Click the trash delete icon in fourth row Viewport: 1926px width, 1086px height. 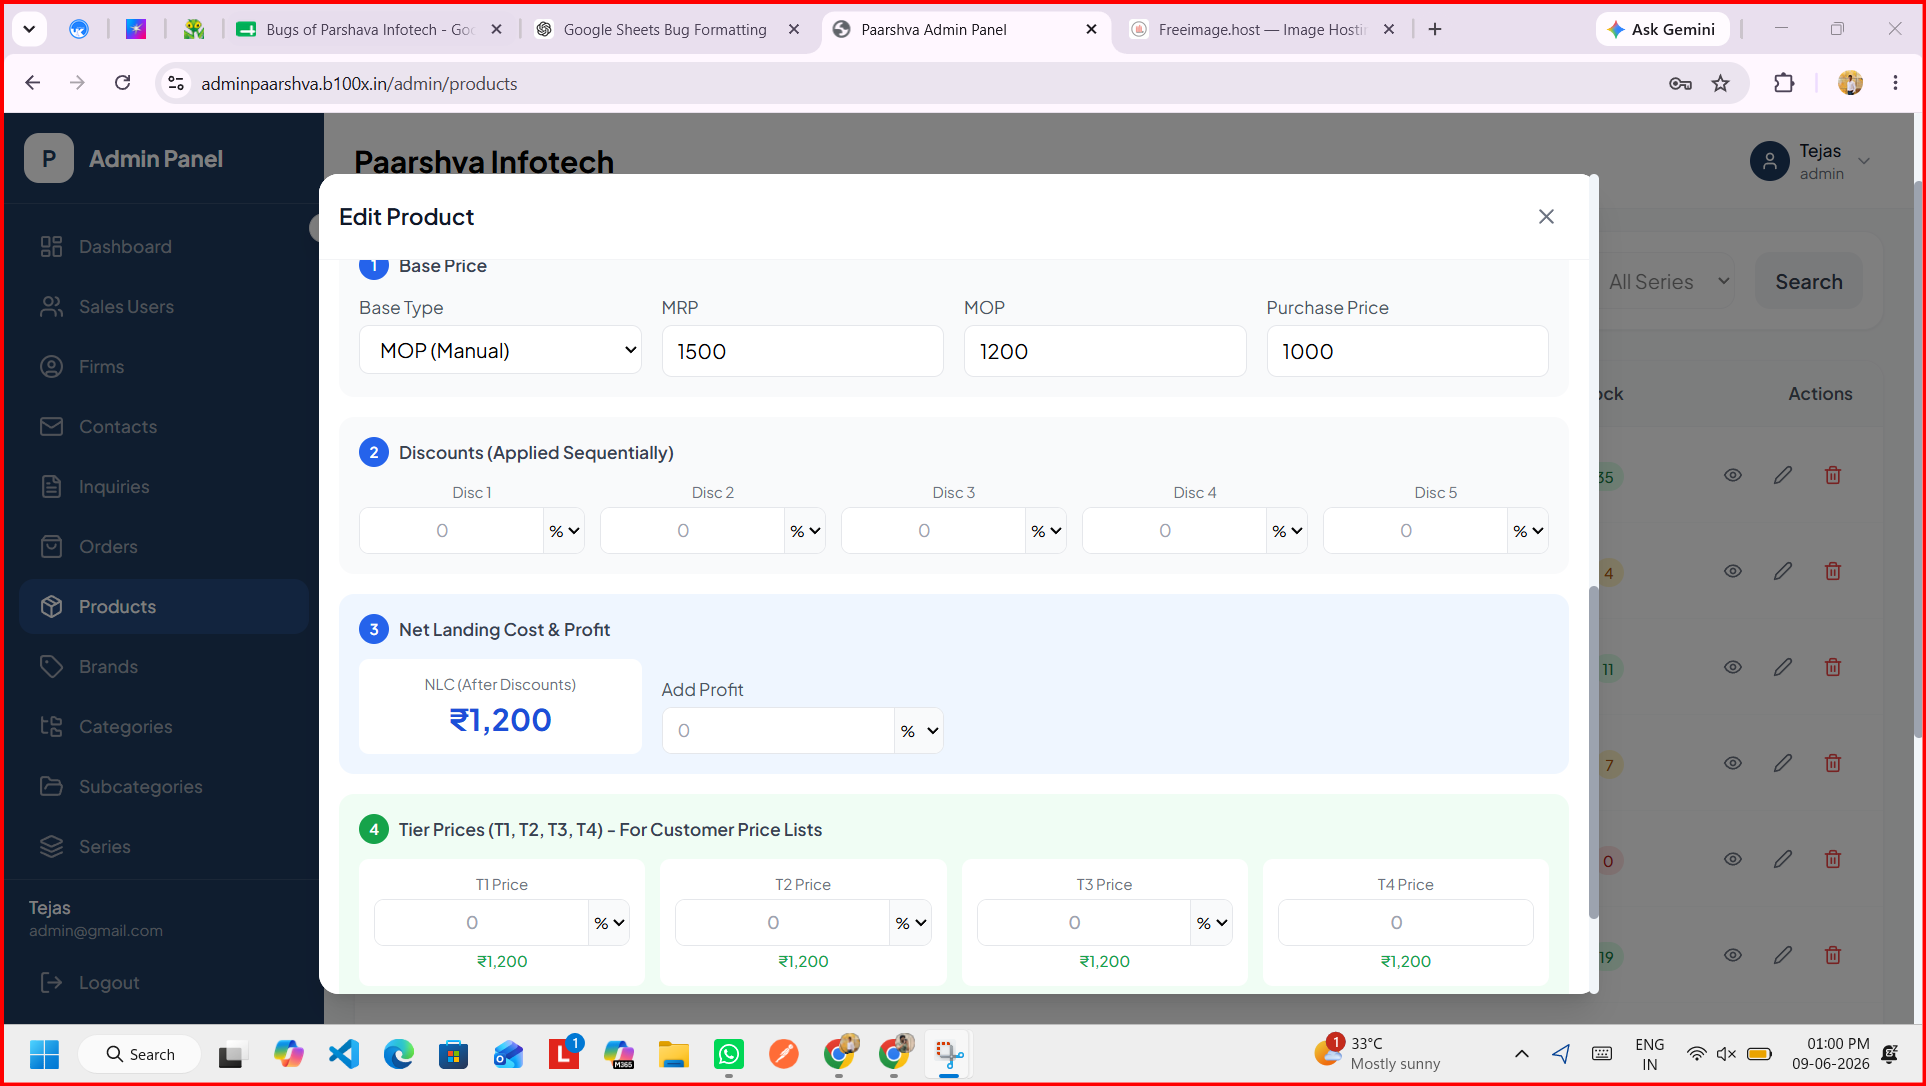pos(1833,763)
